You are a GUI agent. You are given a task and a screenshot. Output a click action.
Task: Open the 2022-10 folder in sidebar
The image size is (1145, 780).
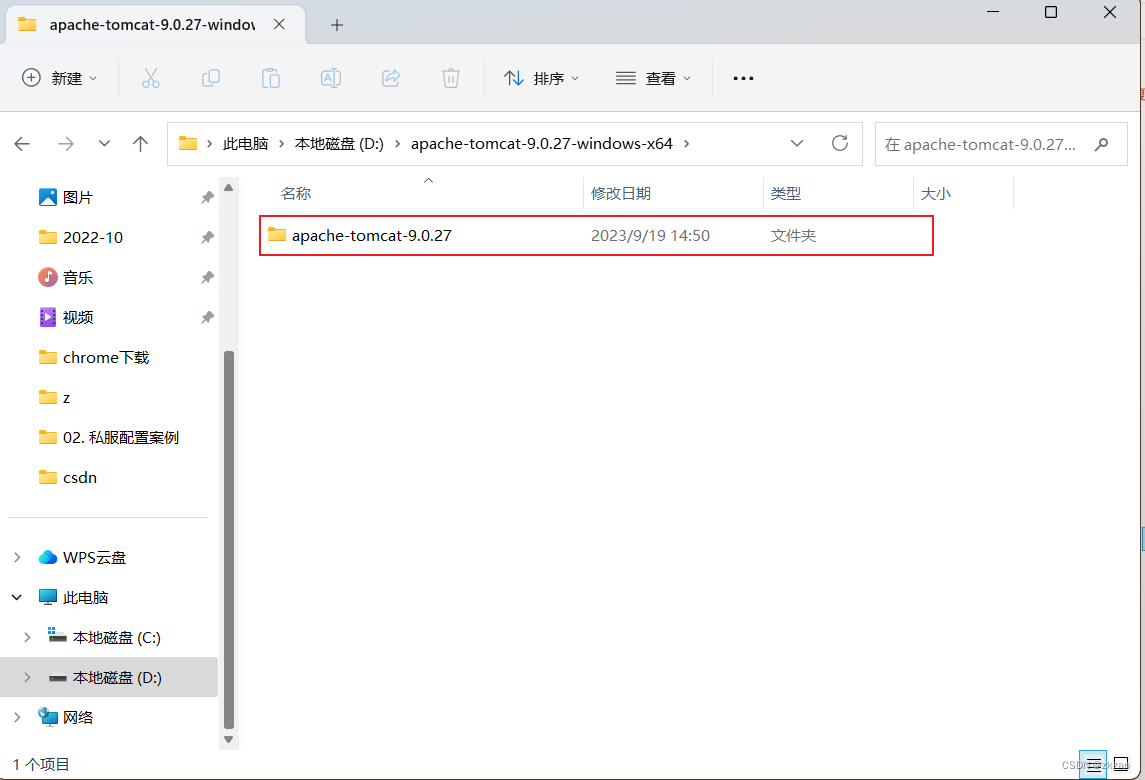click(93, 237)
